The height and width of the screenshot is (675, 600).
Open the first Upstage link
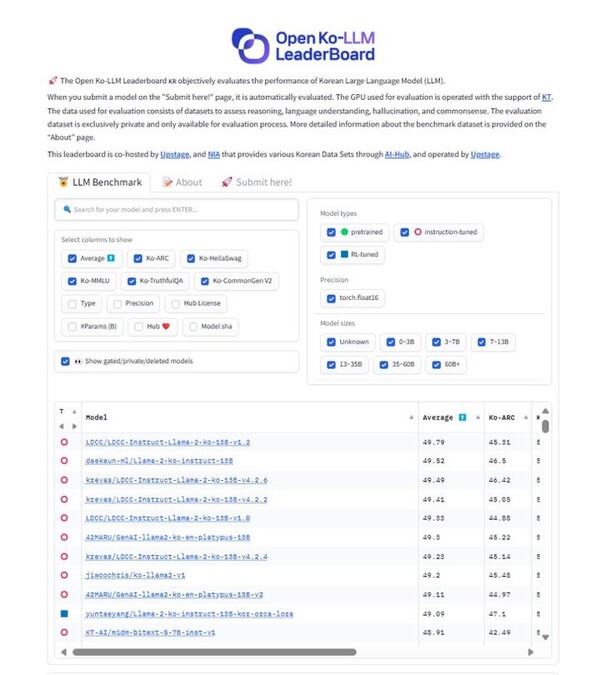click(x=175, y=154)
